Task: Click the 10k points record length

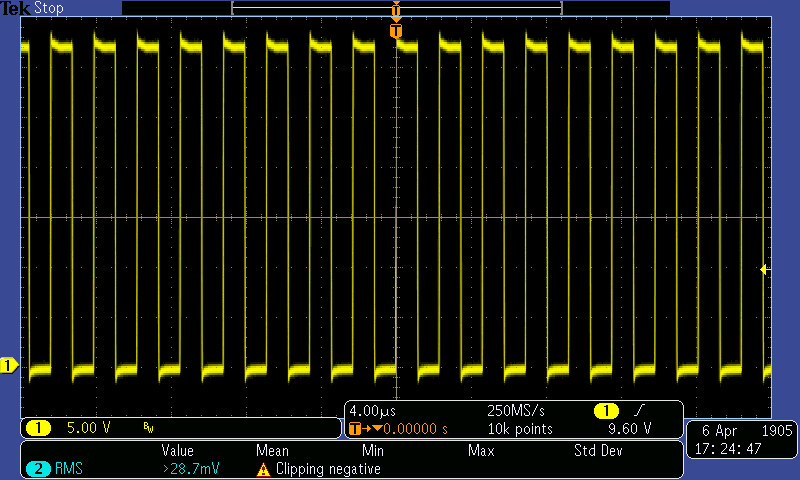Action: click(x=520, y=429)
